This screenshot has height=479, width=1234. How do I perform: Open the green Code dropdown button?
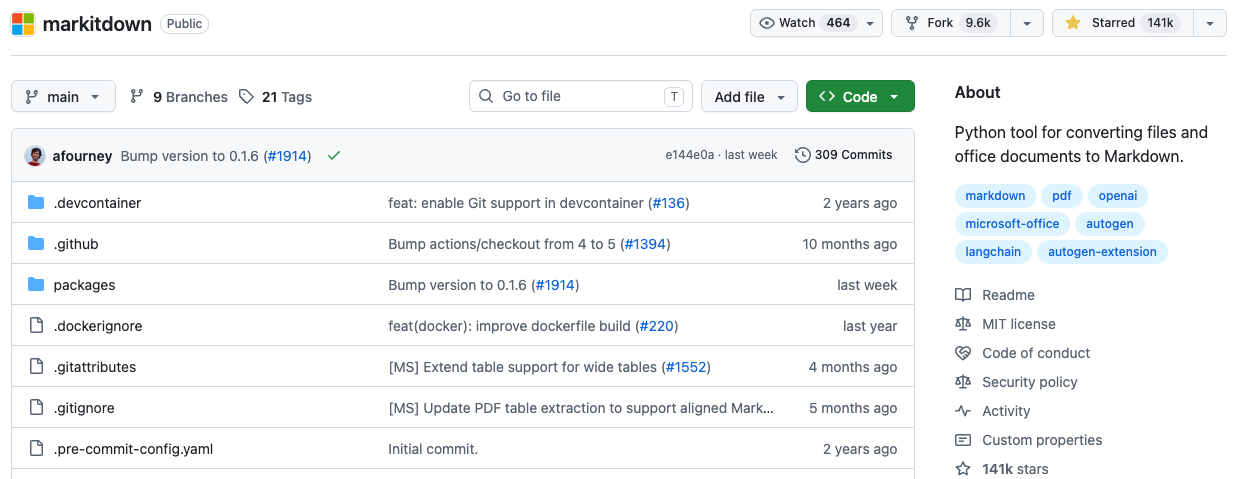click(860, 96)
